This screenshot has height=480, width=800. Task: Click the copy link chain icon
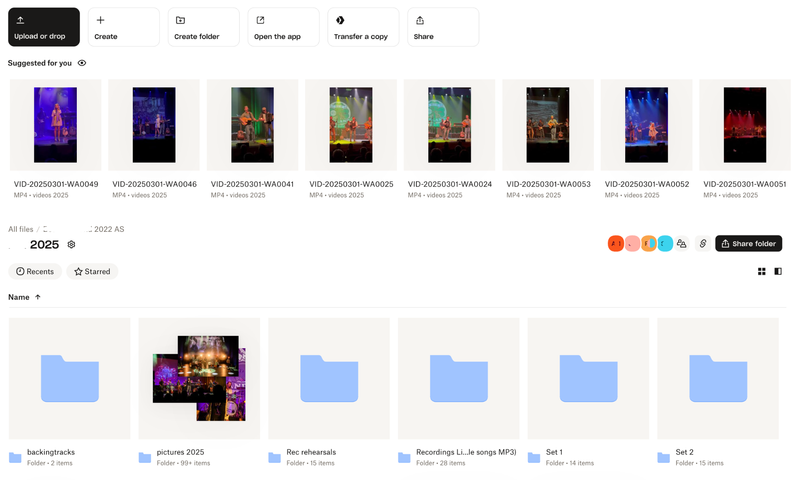702,244
